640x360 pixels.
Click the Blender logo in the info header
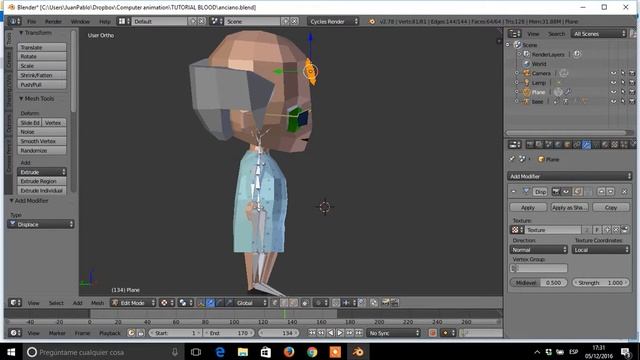(x=371, y=21)
